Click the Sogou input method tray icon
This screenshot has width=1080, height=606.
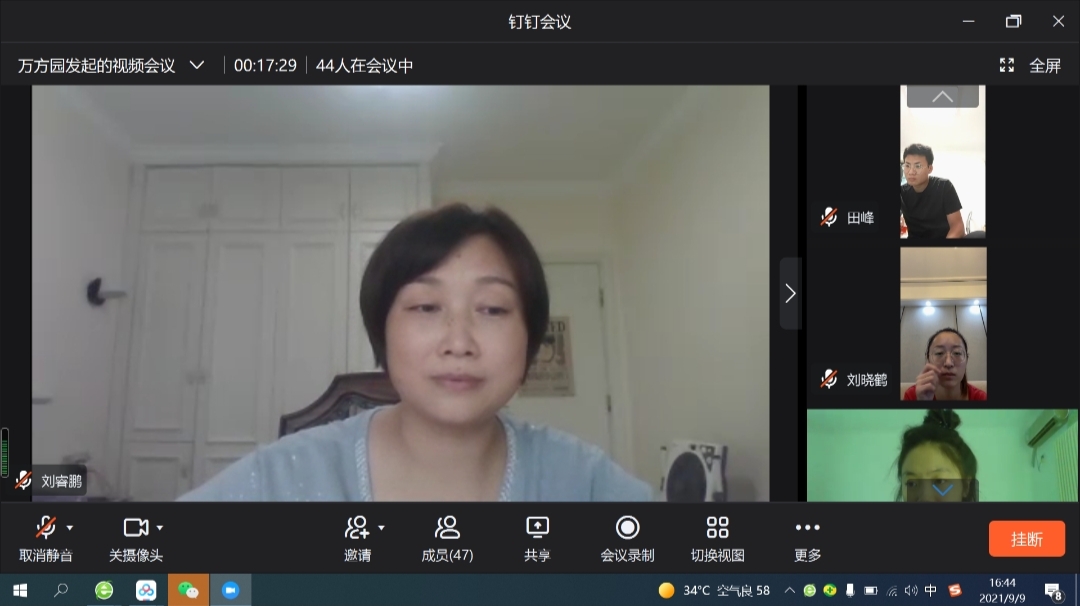click(954, 590)
